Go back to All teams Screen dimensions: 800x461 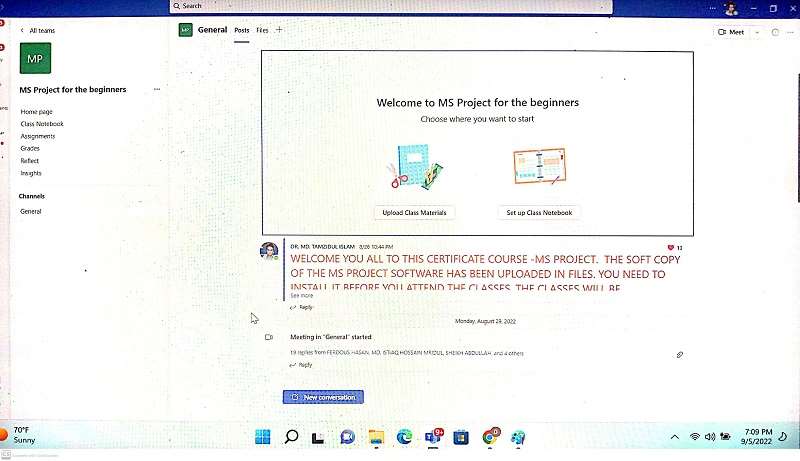pos(38,31)
